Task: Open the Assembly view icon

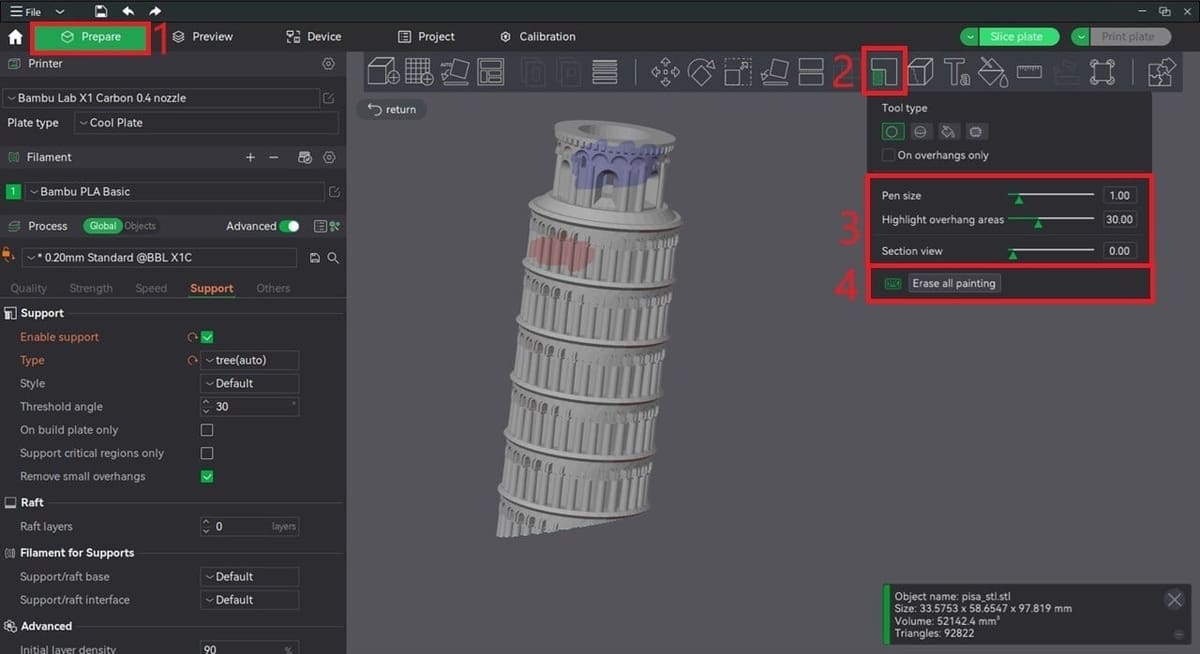Action: tap(1163, 72)
